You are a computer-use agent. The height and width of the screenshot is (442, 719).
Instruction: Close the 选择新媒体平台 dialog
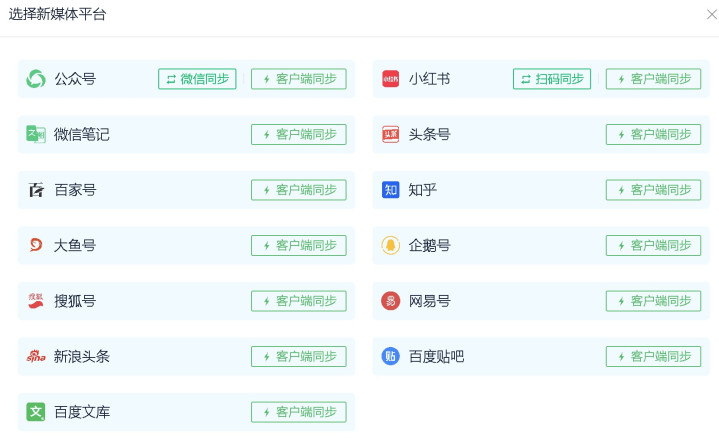(x=712, y=15)
